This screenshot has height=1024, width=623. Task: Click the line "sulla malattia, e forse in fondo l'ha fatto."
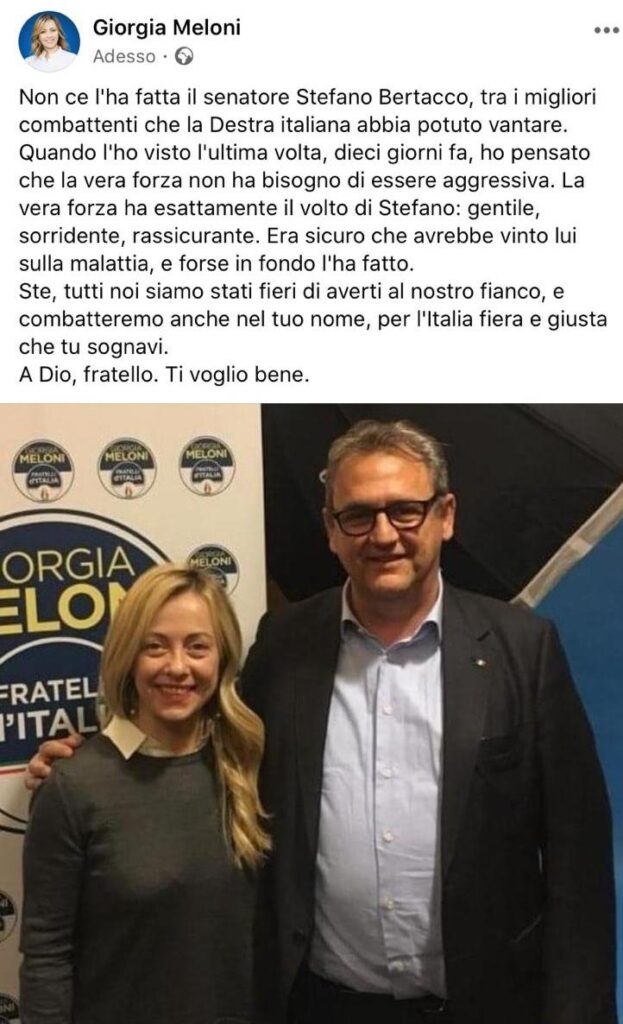(x=217, y=263)
